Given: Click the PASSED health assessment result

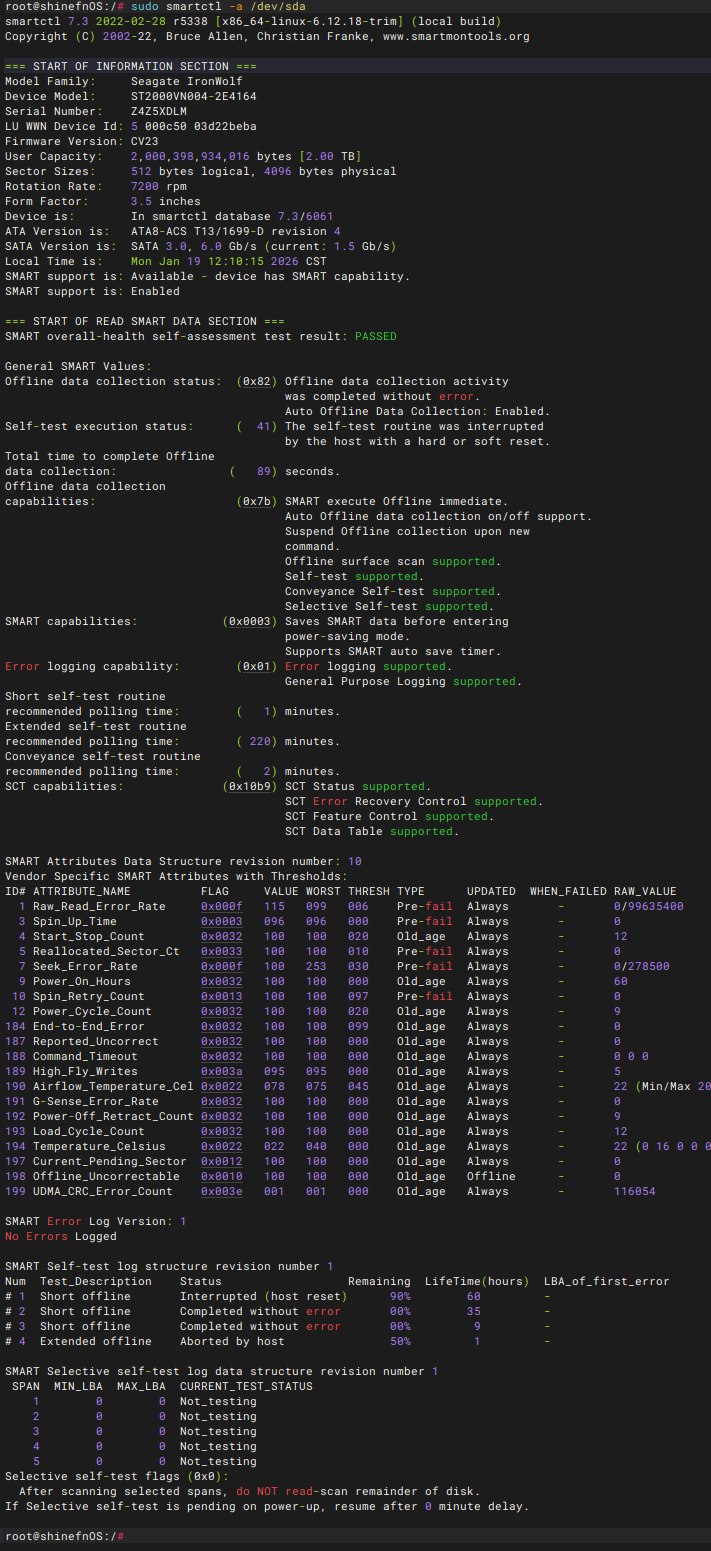Looking at the screenshot, I should [376, 336].
